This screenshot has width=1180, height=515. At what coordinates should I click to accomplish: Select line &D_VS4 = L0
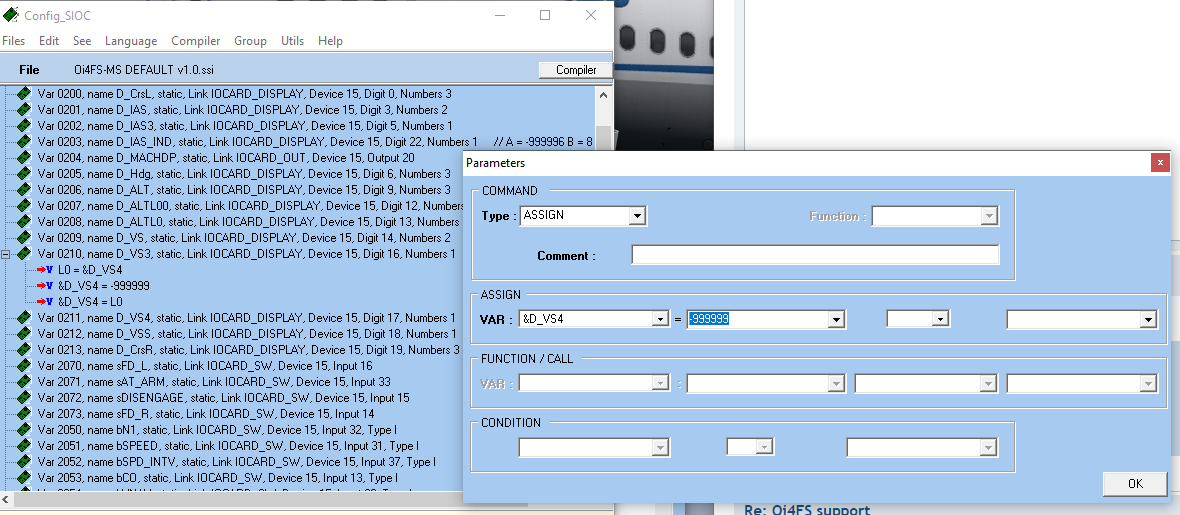pos(90,302)
